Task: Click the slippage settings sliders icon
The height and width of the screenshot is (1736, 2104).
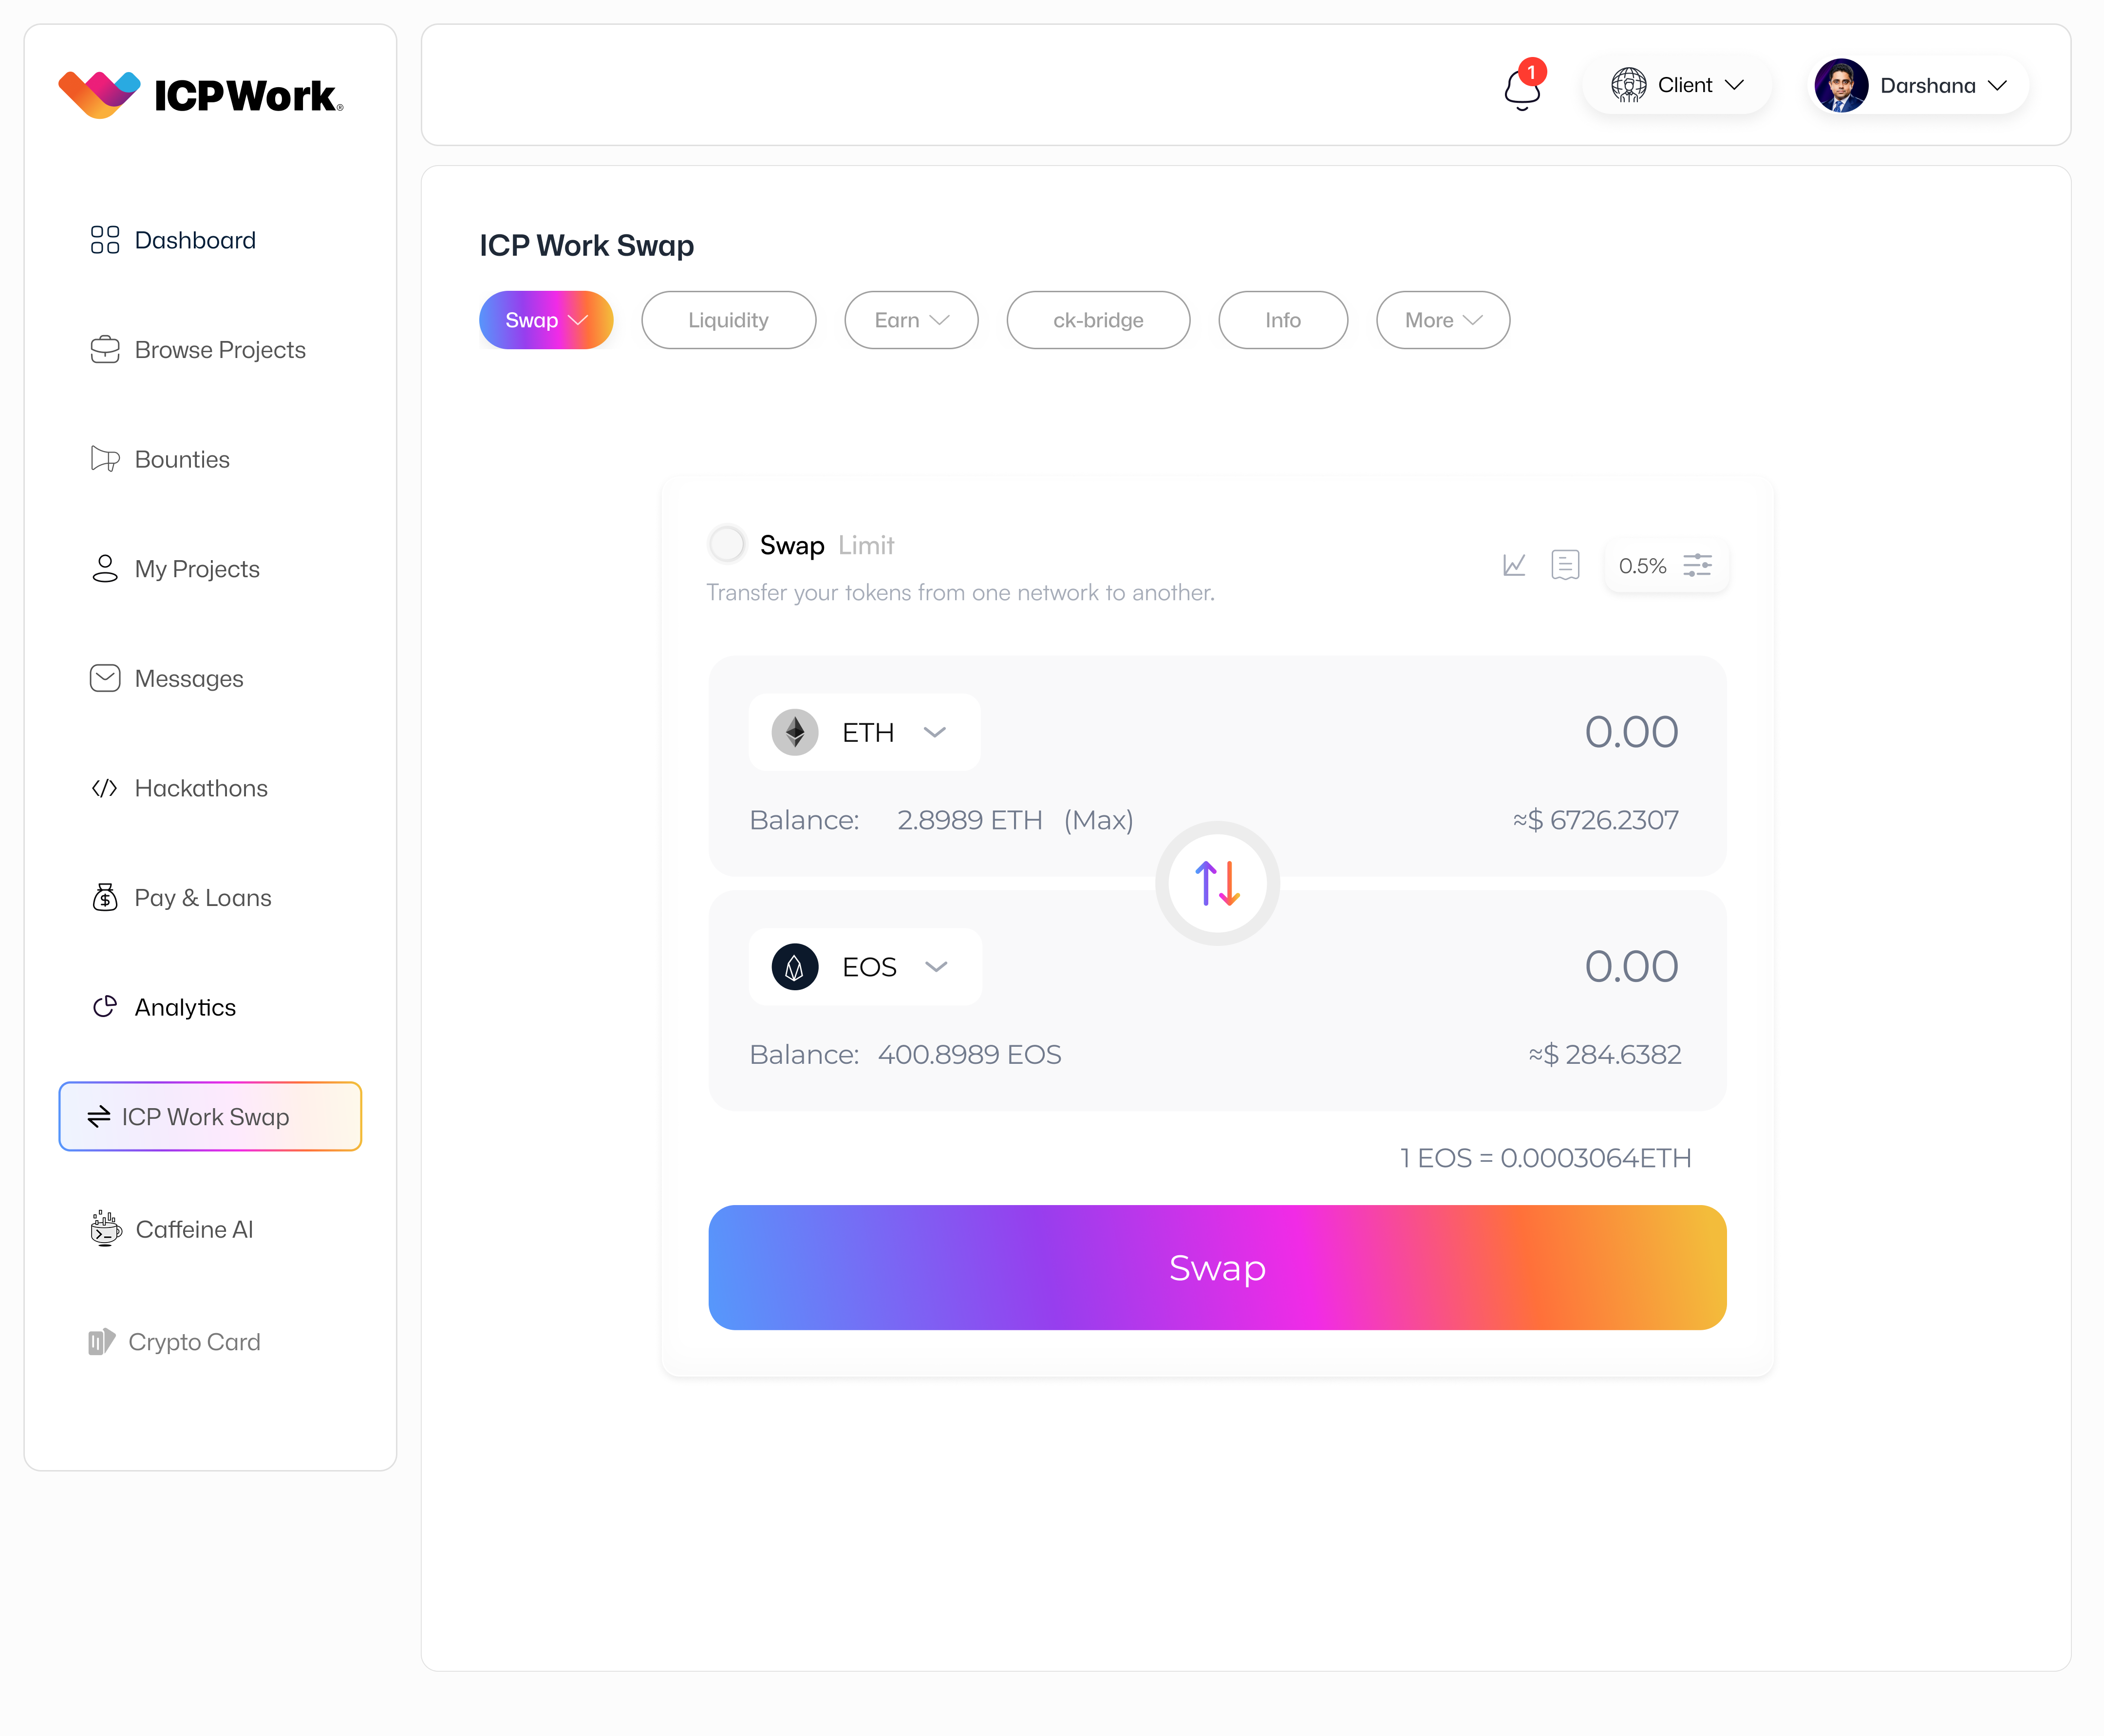Action: [x=1697, y=565]
